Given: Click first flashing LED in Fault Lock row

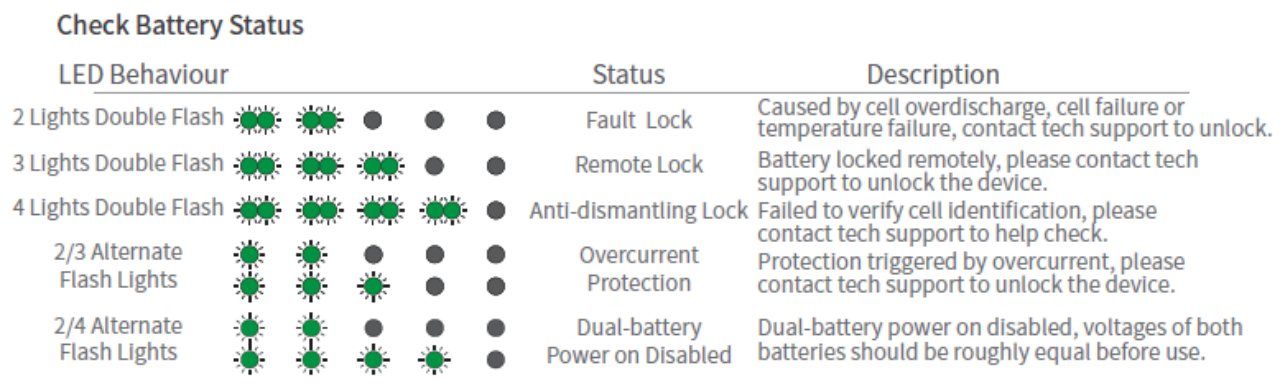Looking at the screenshot, I should click(258, 121).
